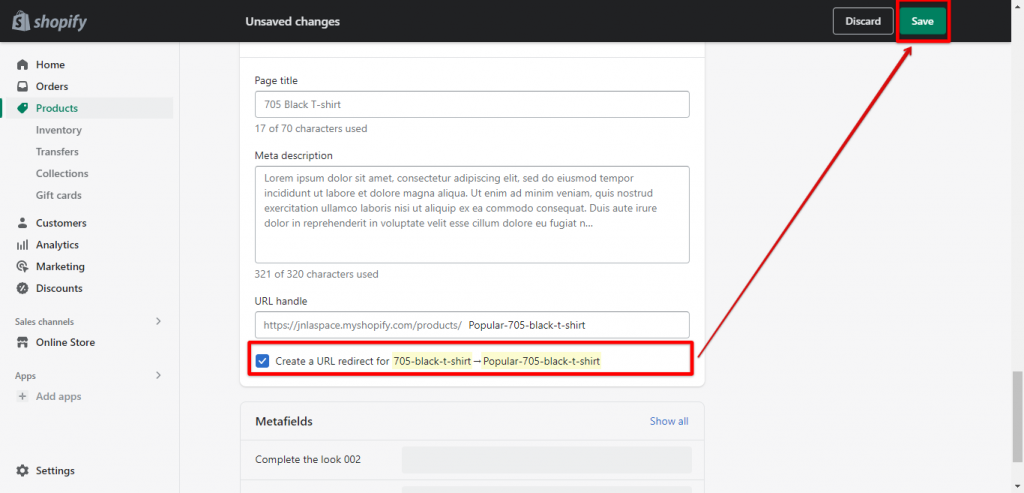The height and width of the screenshot is (493, 1024).
Task: Click the Customers person icon
Action: pyautogui.click(x=22, y=223)
